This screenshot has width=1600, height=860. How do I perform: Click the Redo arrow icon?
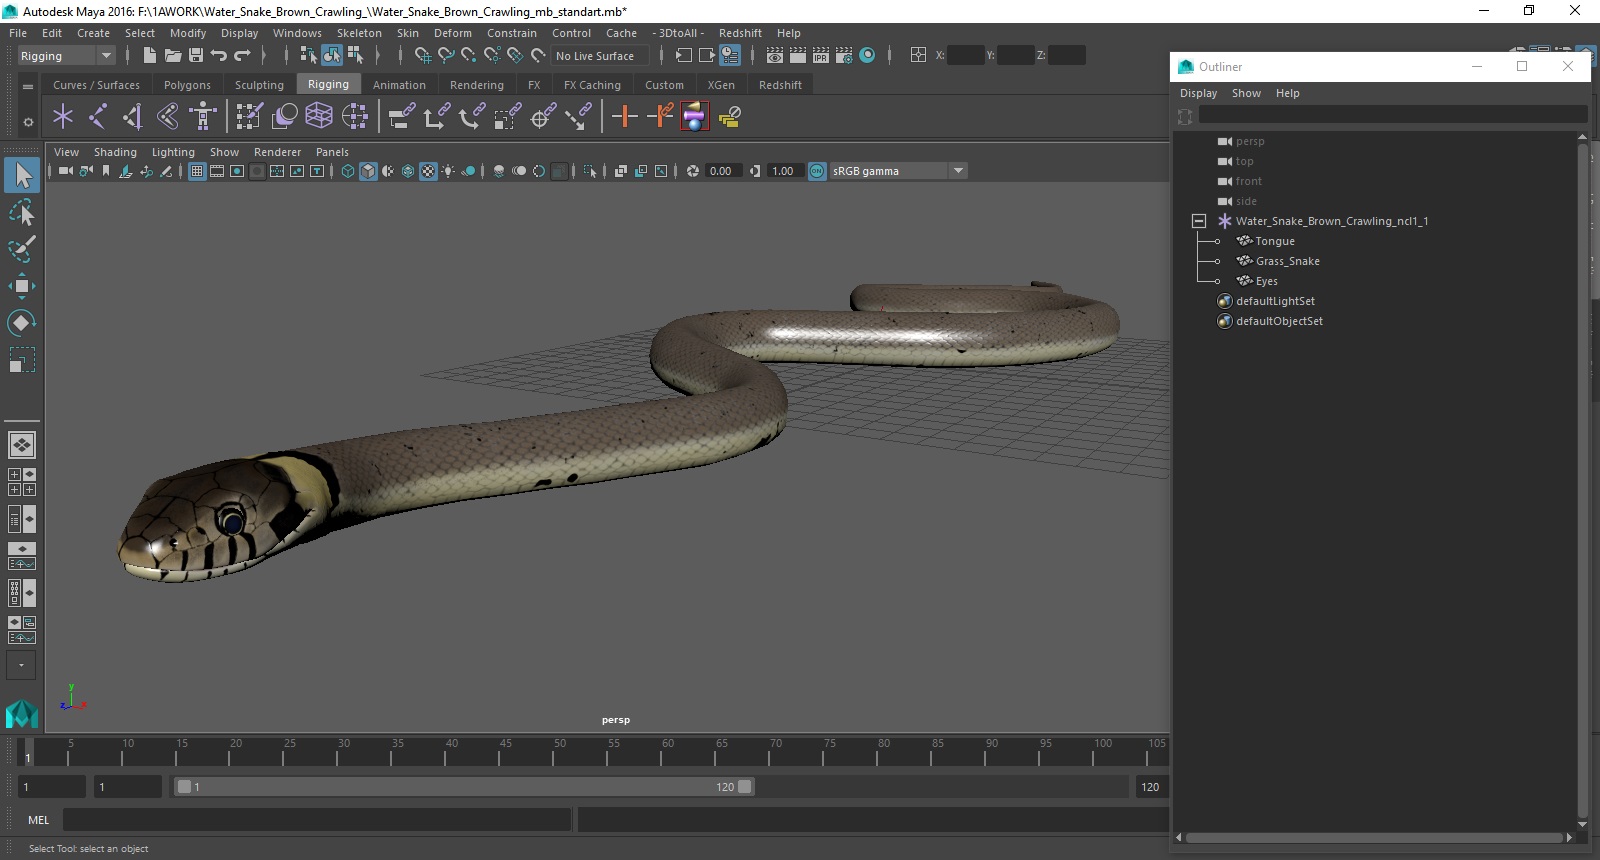tap(242, 55)
